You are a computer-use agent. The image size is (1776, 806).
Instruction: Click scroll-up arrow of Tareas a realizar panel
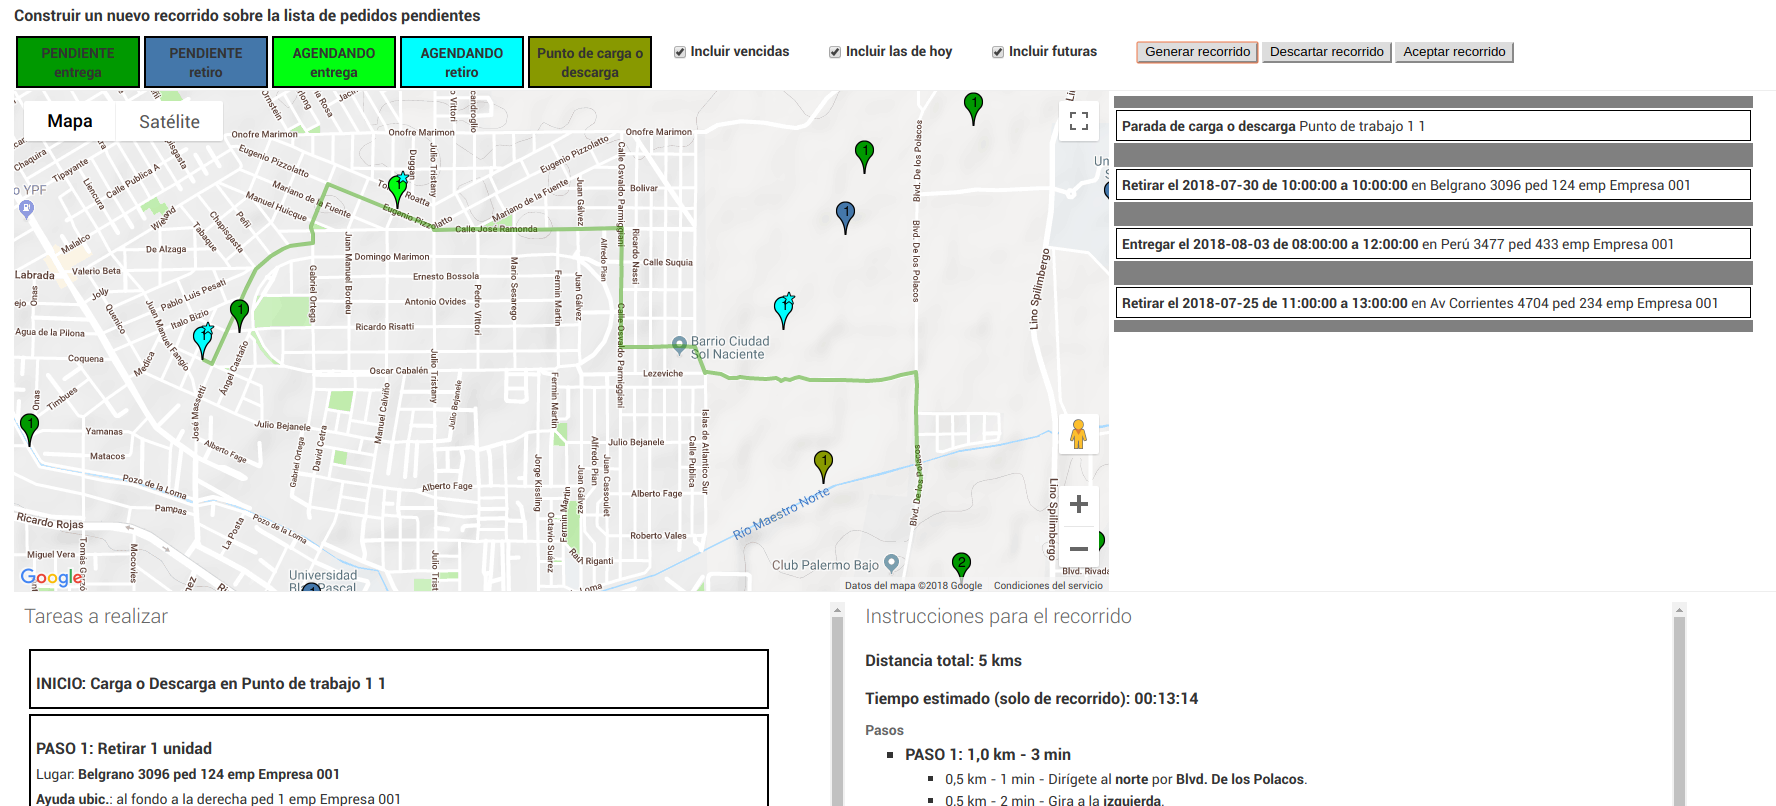838,609
